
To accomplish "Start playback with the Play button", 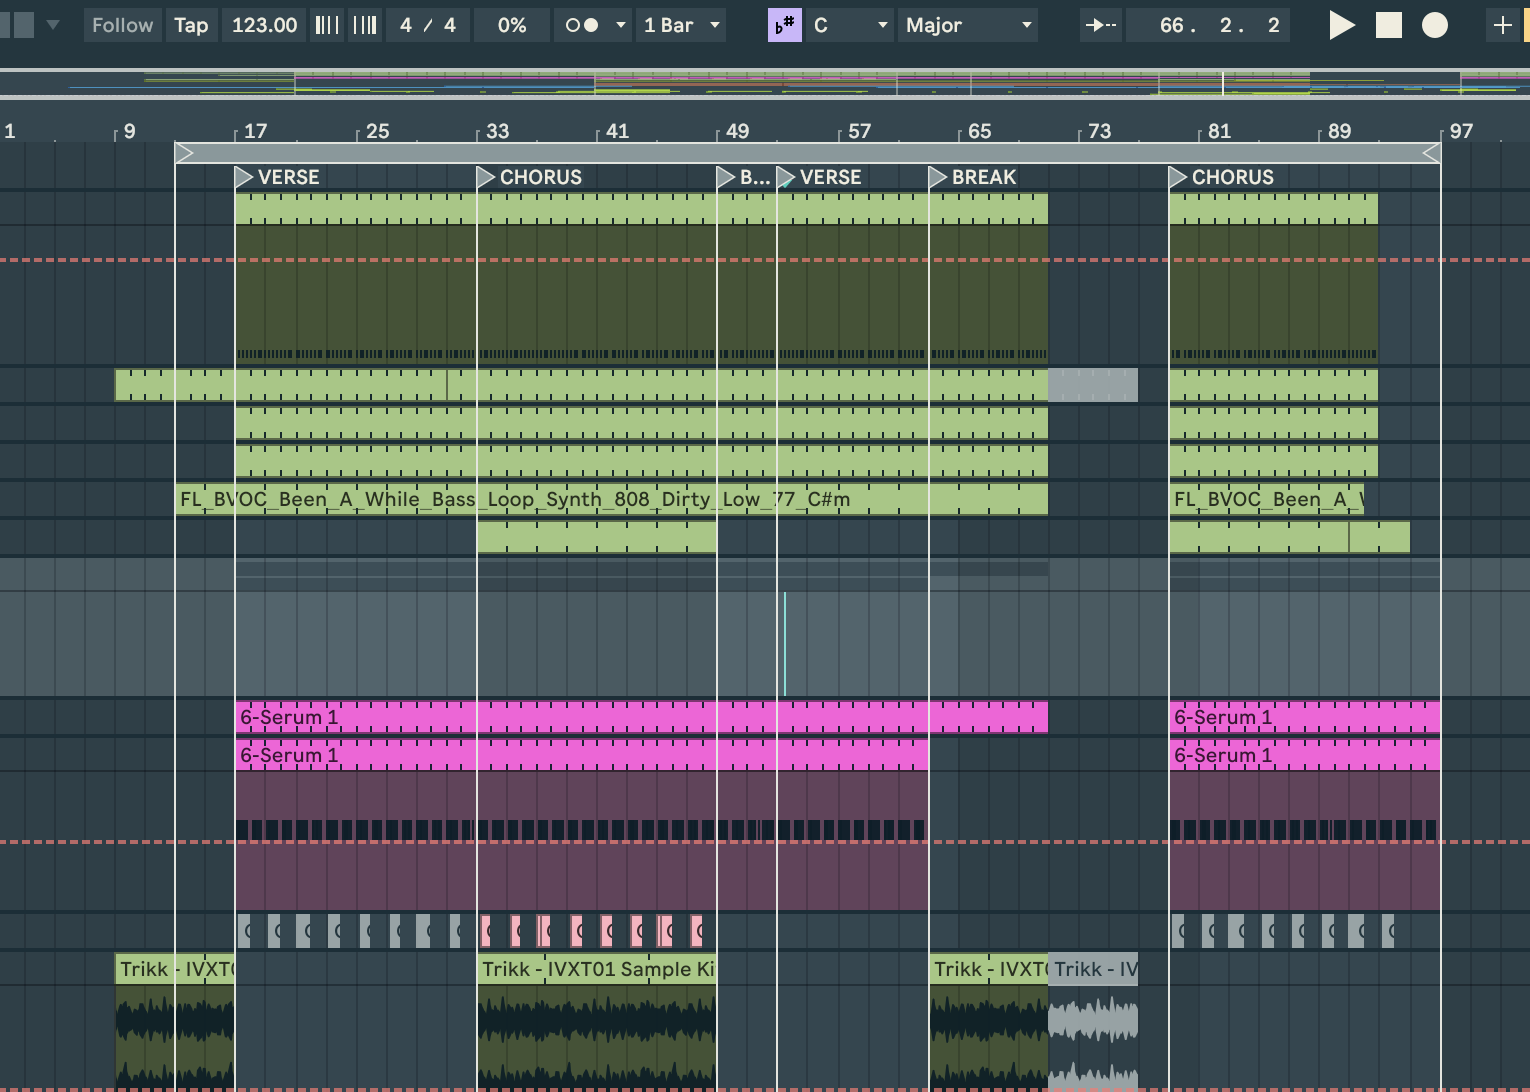I will (1341, 25).
